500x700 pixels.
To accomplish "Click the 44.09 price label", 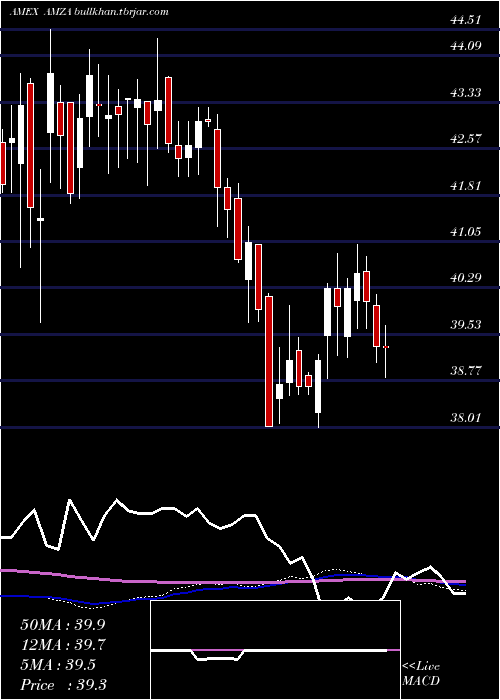I will (x=466, y=46).
